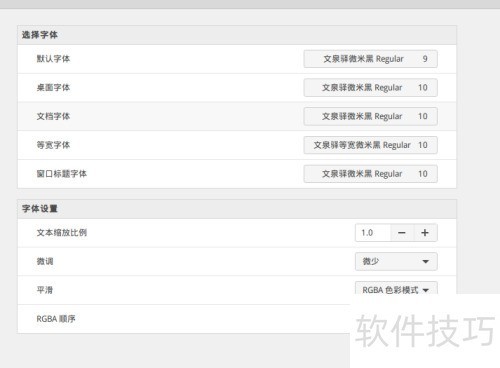Click the 文本缩放比例 value field 1.0

pos(373,233)
